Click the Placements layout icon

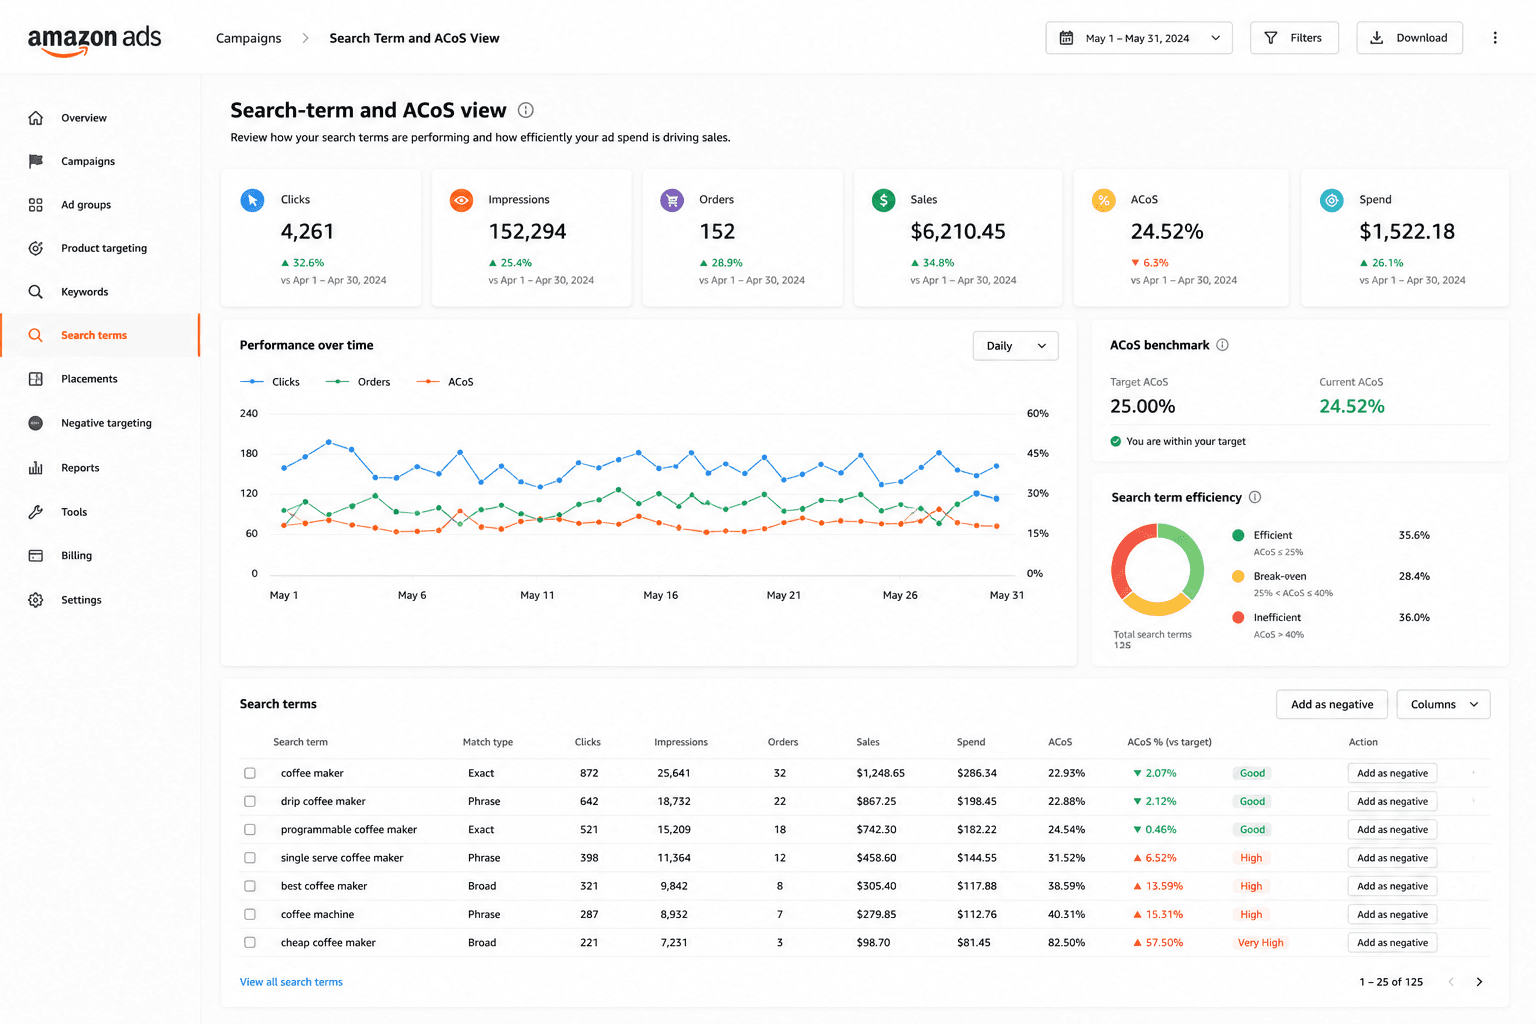point(36,379)
